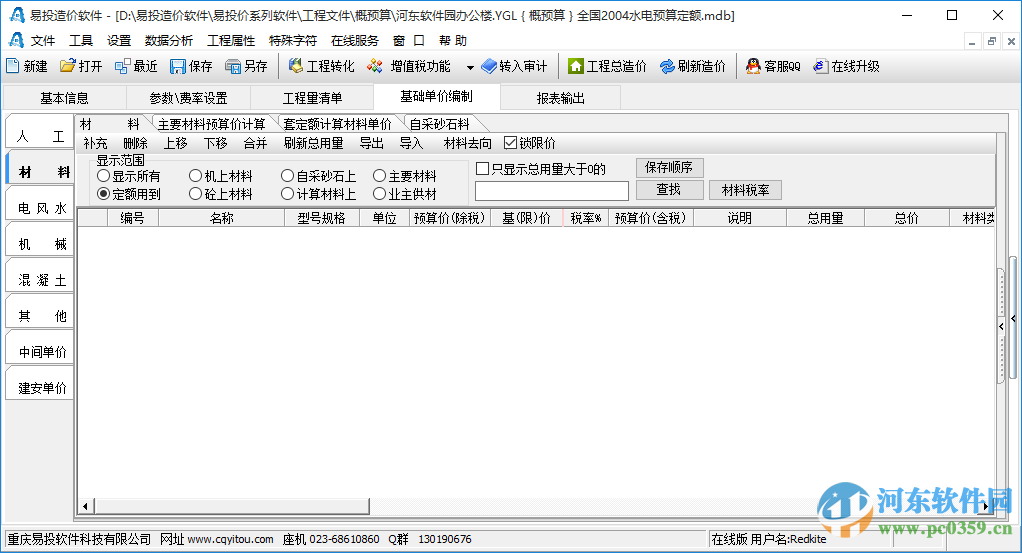The width and height of the screenshot is (1022, 553).
Task: Switch to 参数\费率设置 tab
Action: click(188, 98)
